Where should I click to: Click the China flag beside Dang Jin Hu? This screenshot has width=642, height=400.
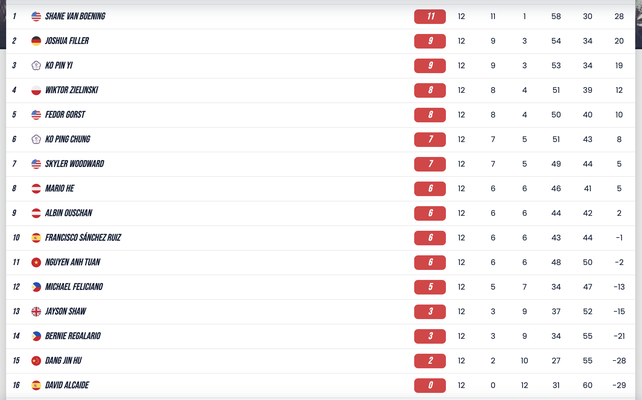pos(36,360)
